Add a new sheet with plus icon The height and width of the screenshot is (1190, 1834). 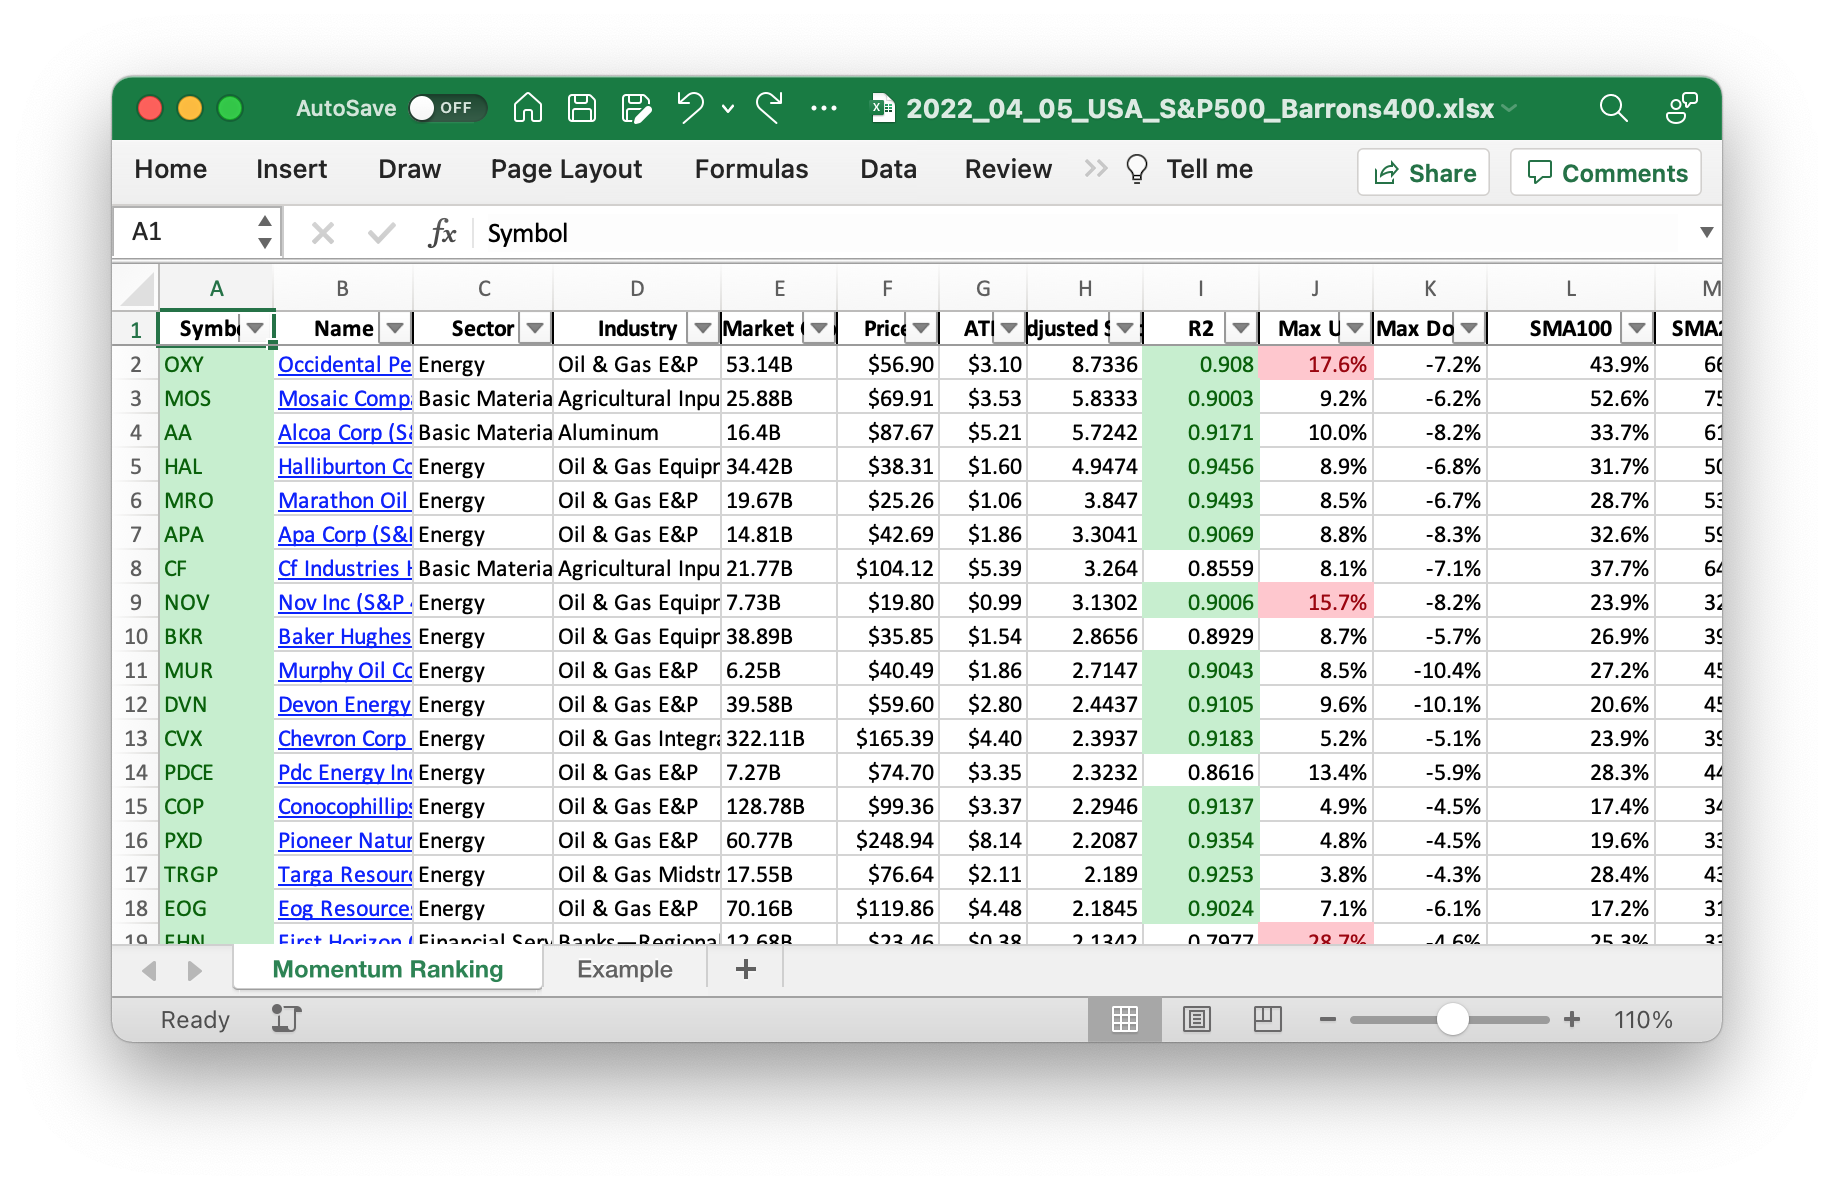point(745,969)
